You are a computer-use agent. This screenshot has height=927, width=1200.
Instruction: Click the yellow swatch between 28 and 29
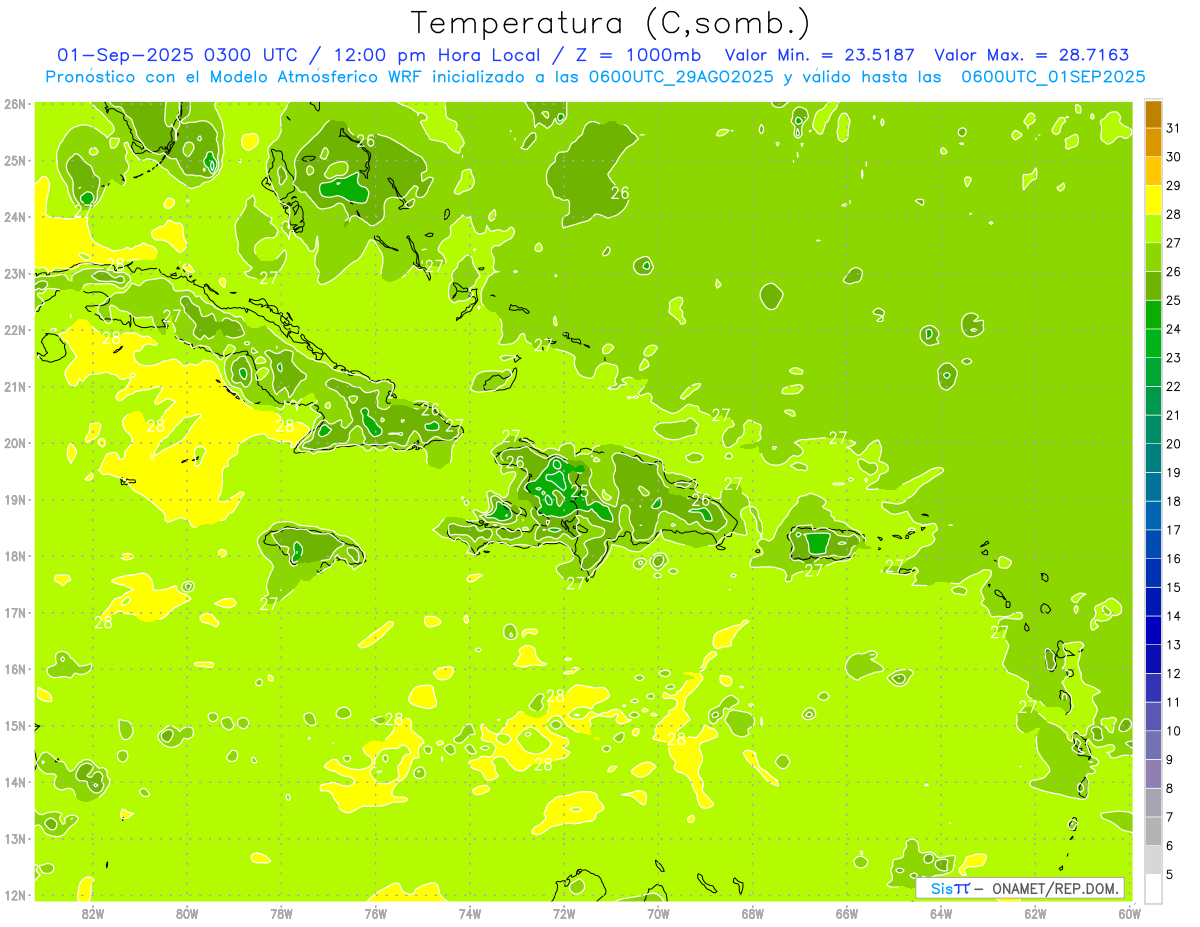1153,200
